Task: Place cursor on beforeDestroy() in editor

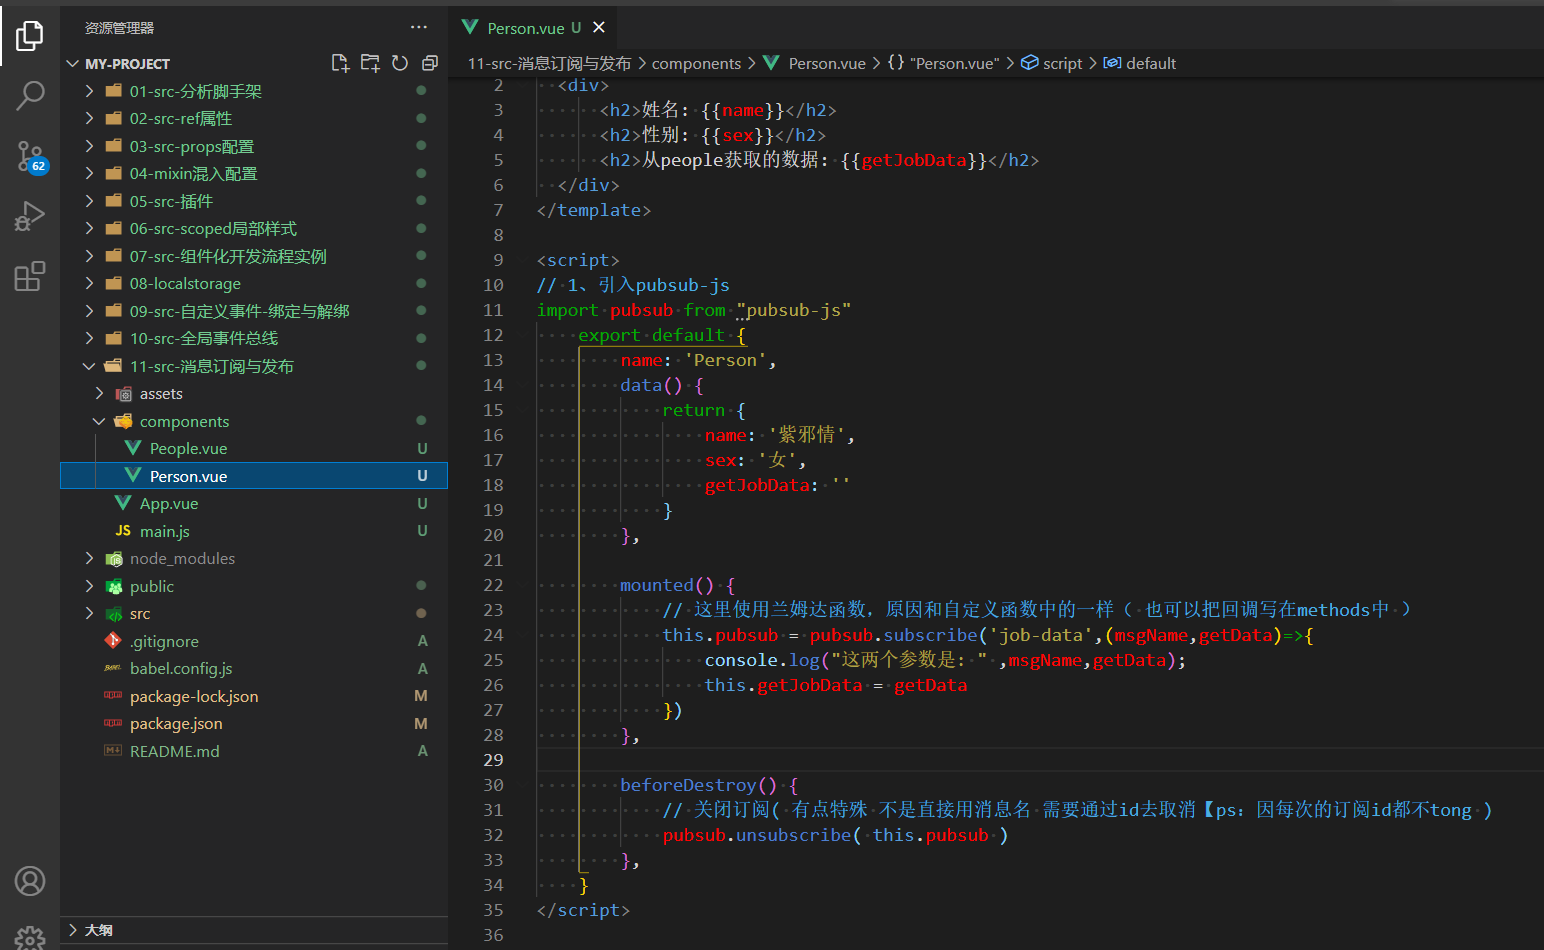Action: click(x=698, y=785)
